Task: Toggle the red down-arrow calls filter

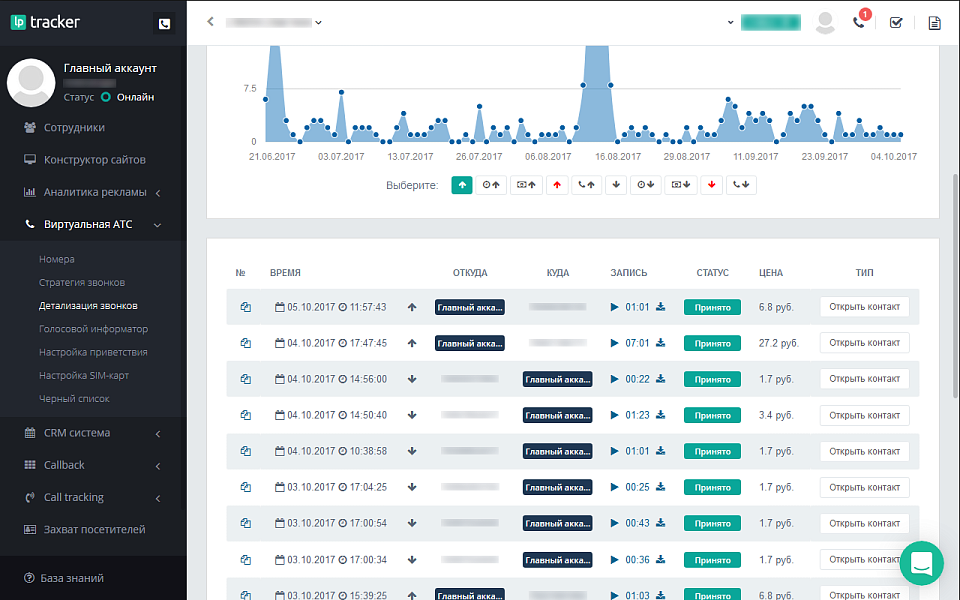Action: point(710,185)
